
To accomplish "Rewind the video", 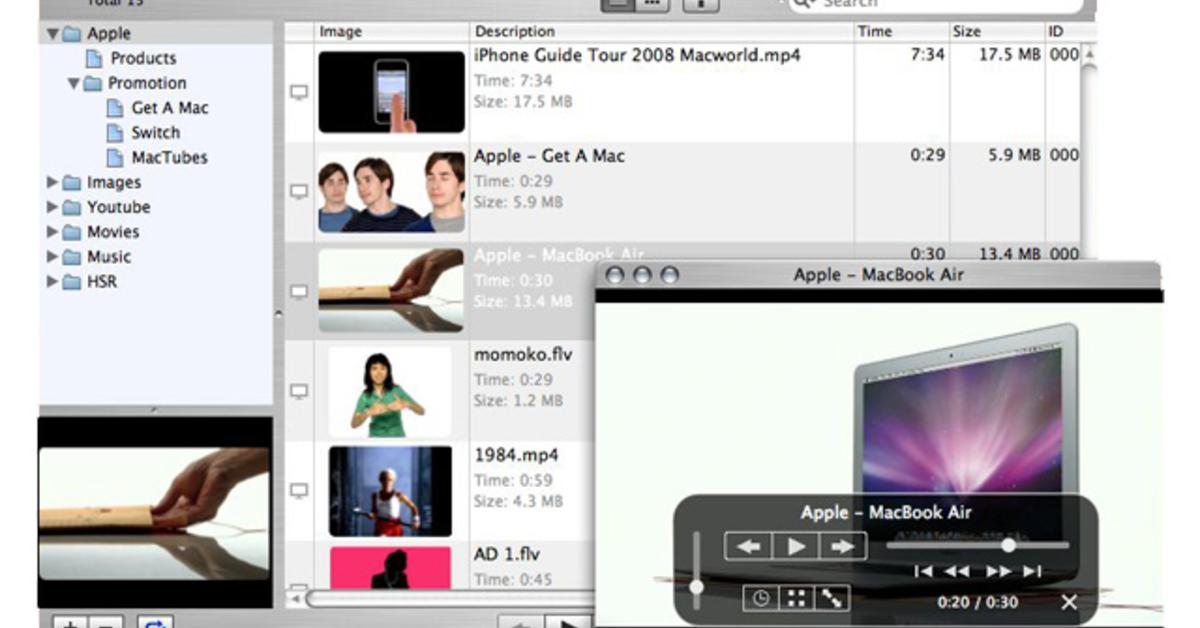I will click(957, 572).
